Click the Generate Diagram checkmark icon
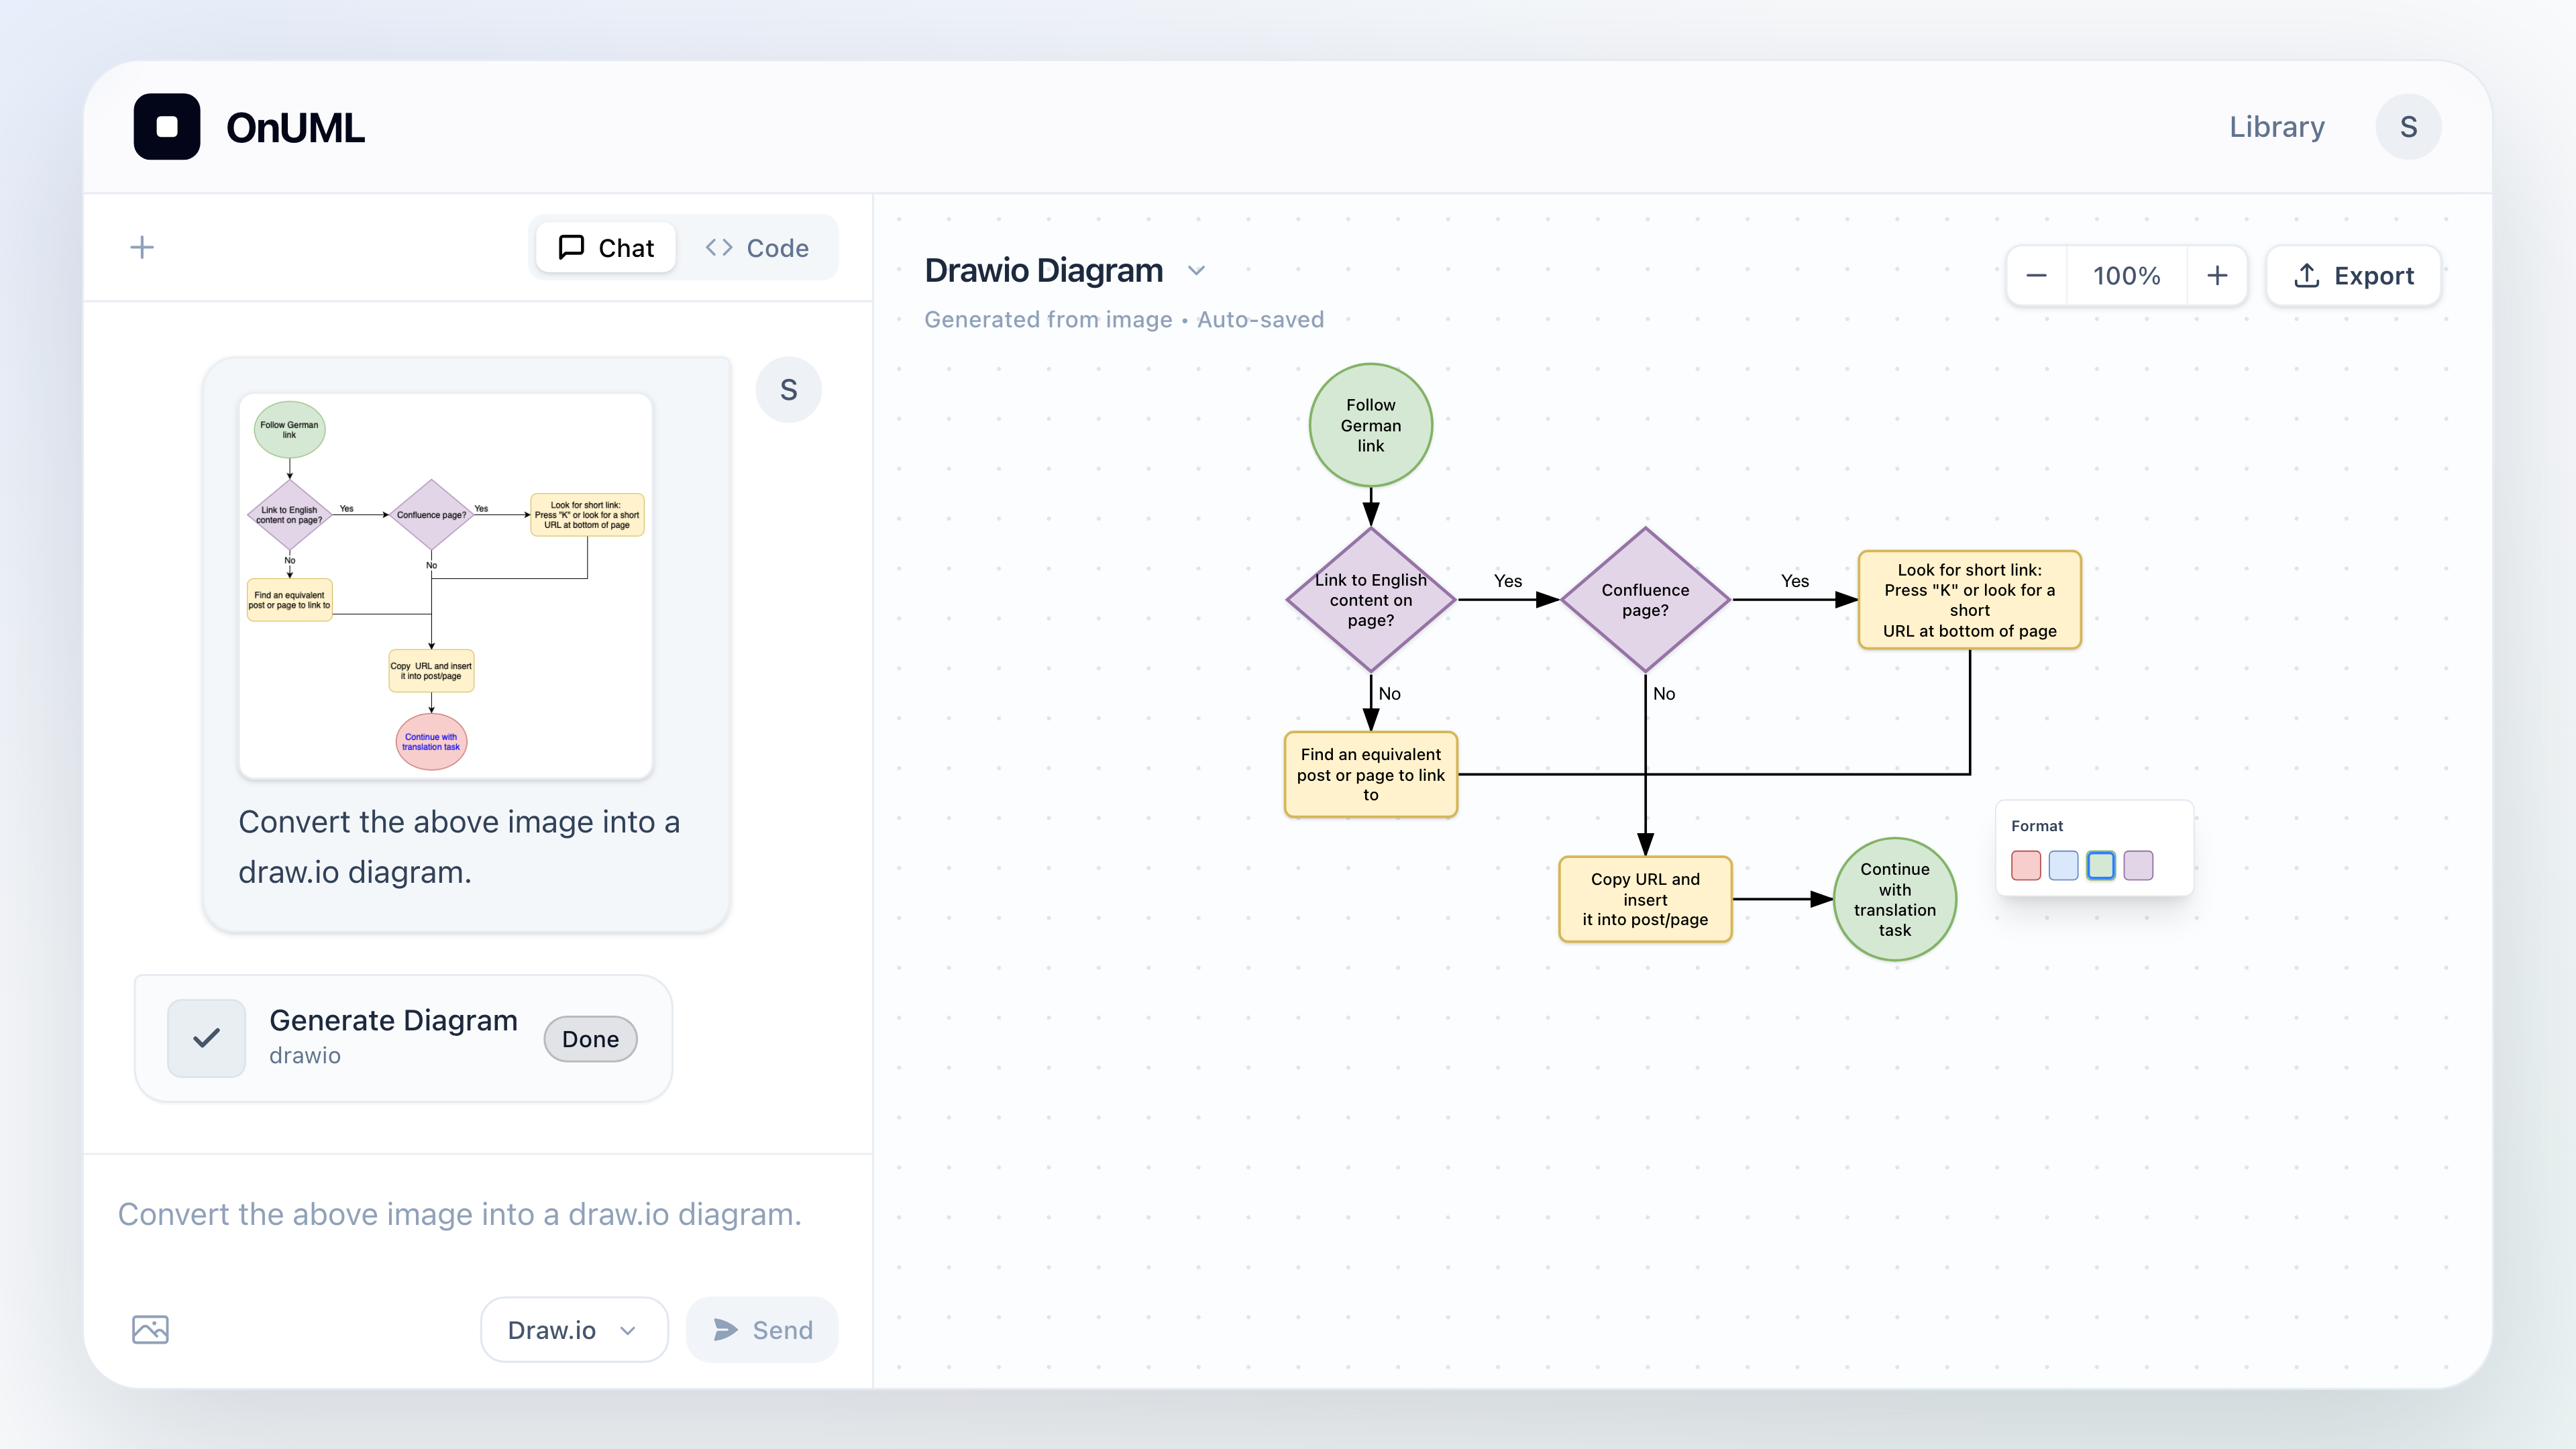Image resolution: width=2576 pixels, height=1449 pixels. click(x=206, y=1038)
